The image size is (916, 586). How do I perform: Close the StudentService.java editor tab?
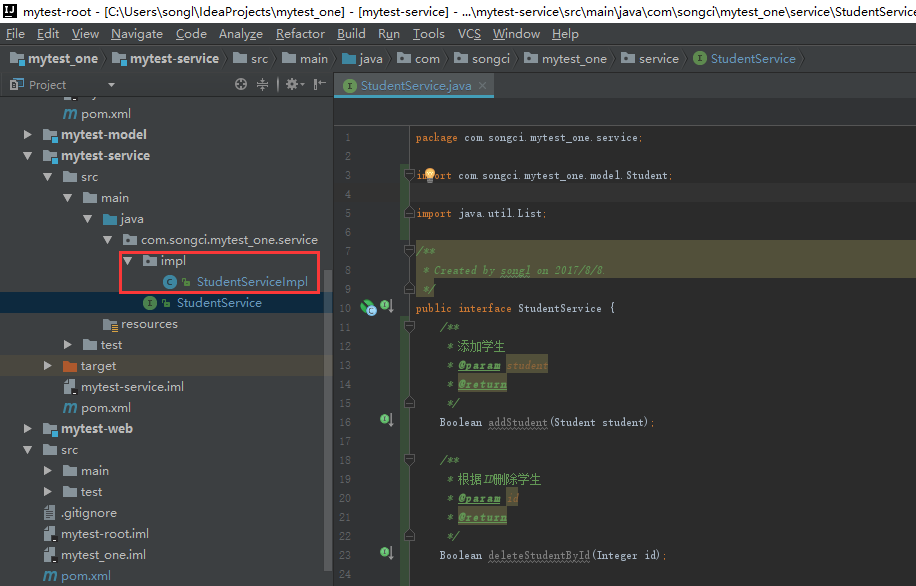coord(483,86)
